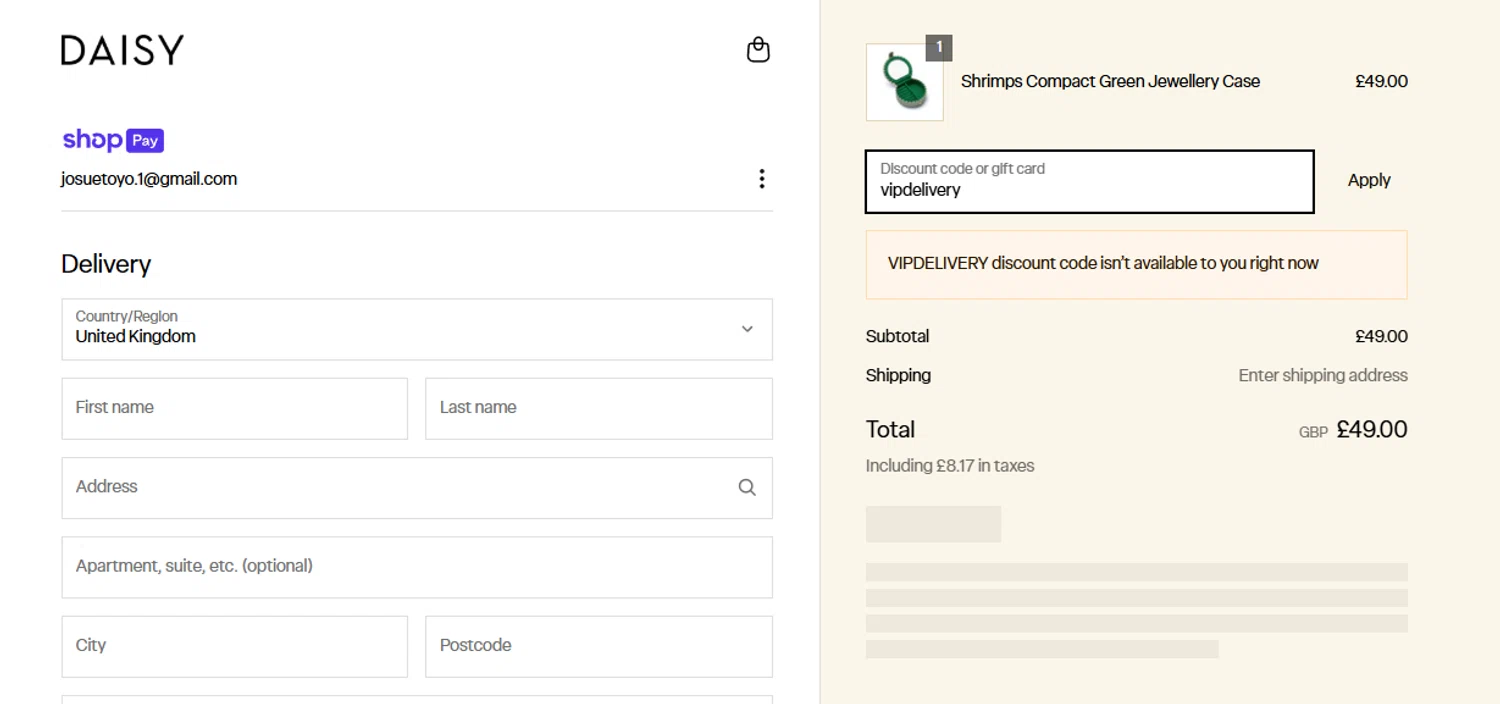Click the Shop Pay logo
Screen dimensions: 1500x704
click(x=113, y=140)
